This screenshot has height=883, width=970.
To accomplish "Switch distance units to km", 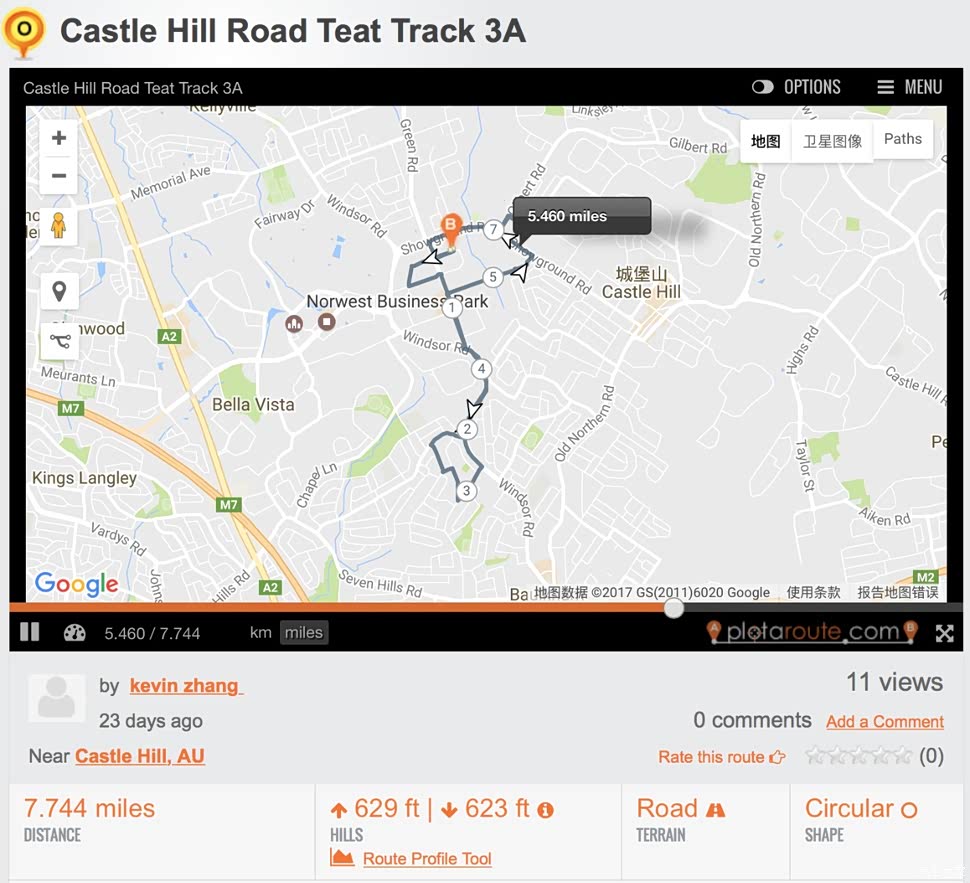I will pos(260,632).
